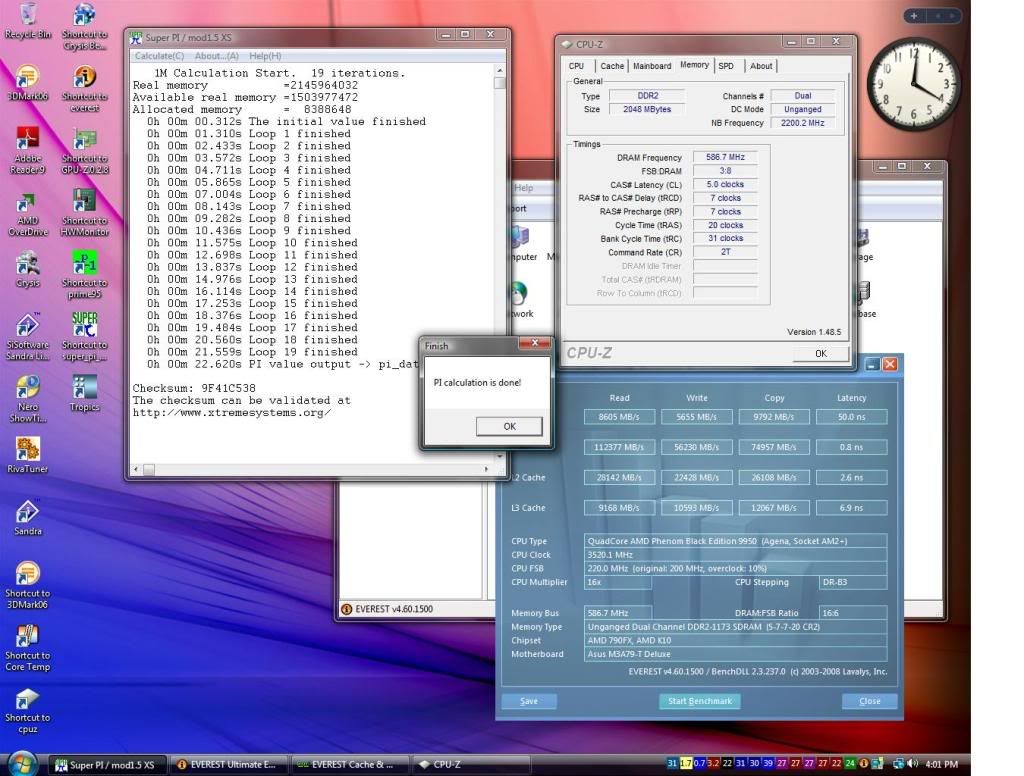The width and height of the screenshot is (1024, 776).
Task: Open Shortcut to 3DMark06 desktop icon
Action: click(x=27, y=585)
